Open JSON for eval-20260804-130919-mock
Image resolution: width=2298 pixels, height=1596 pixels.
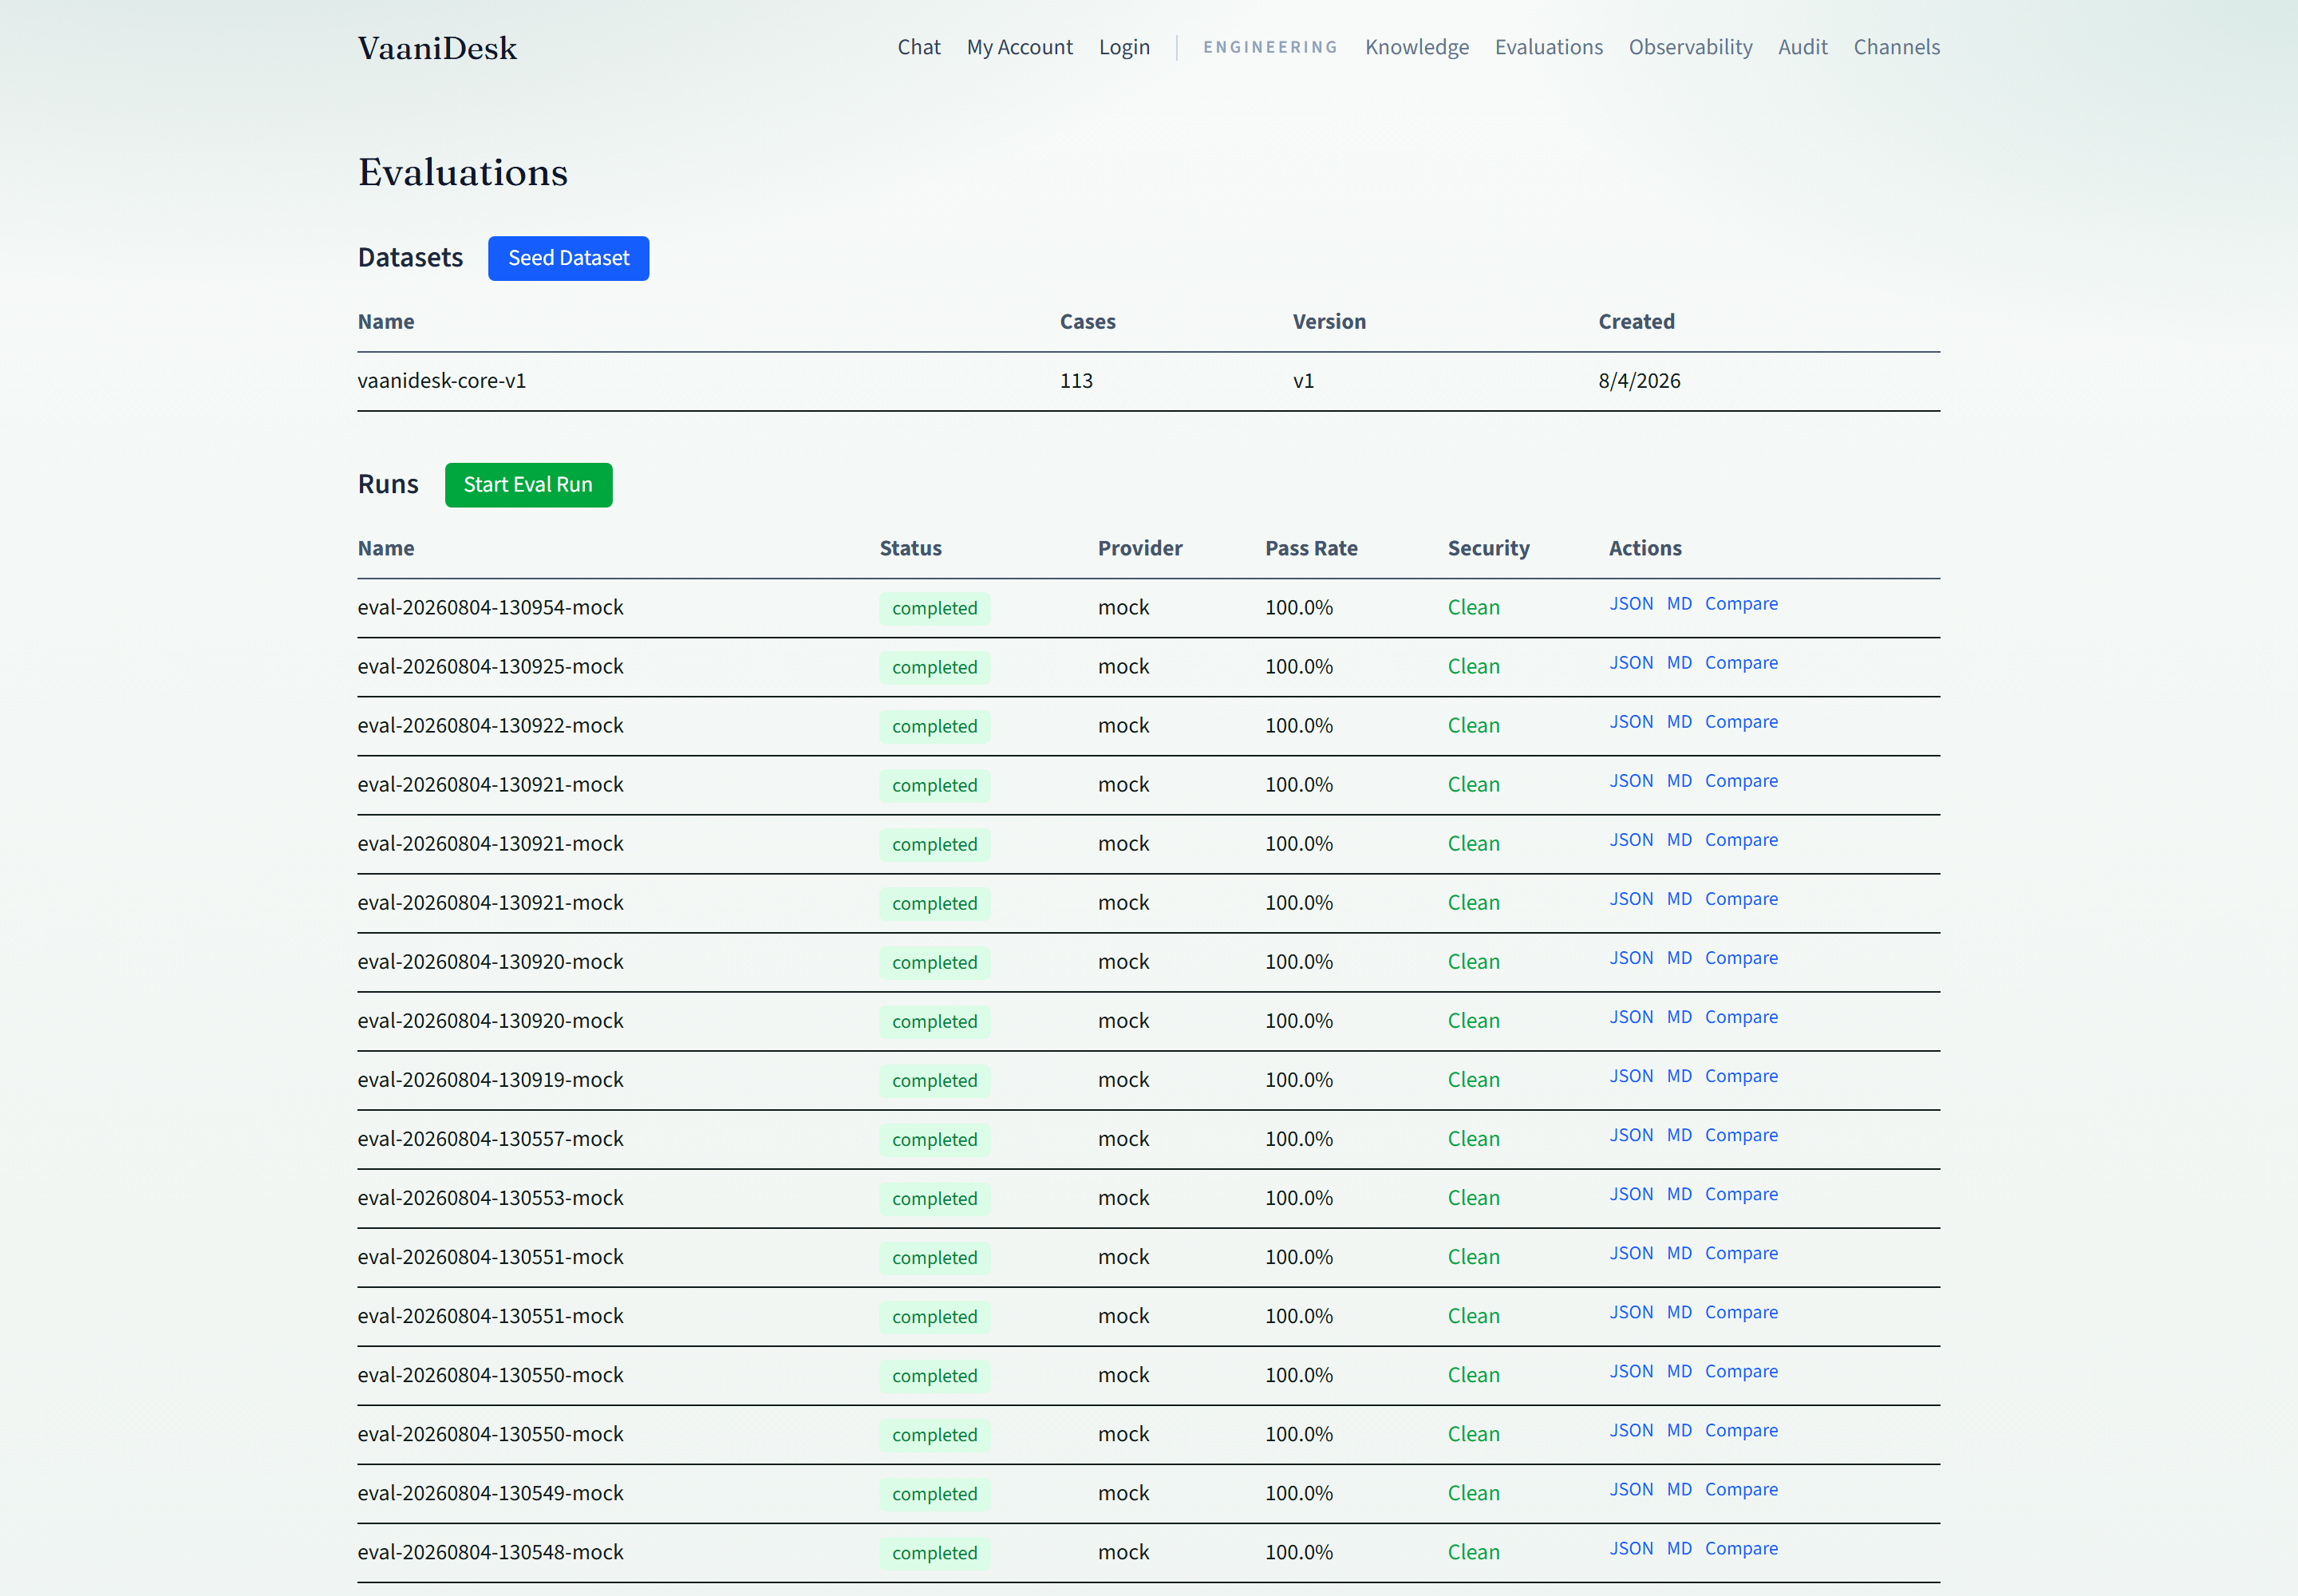[1631, 1076]
